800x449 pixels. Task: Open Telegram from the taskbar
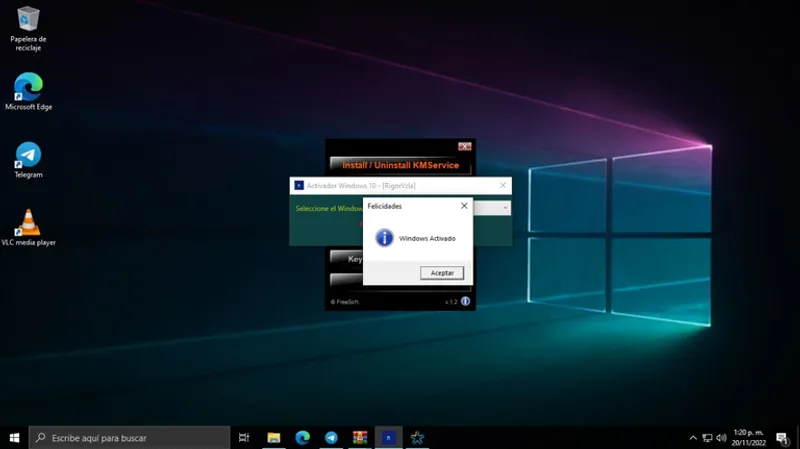click(x=331, y=438)
